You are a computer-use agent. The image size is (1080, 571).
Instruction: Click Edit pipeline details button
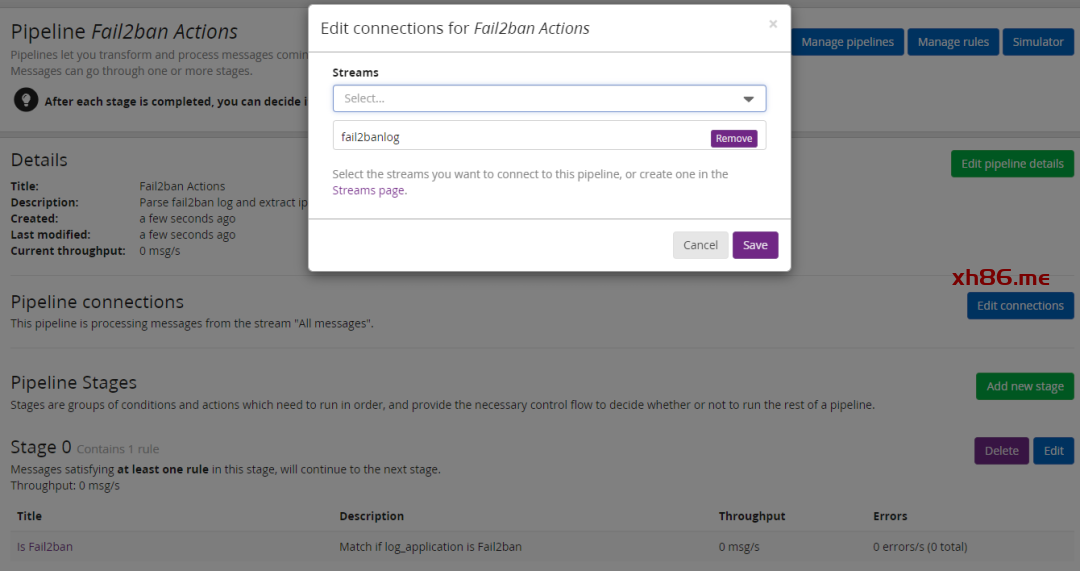(x=1012, y=164)
